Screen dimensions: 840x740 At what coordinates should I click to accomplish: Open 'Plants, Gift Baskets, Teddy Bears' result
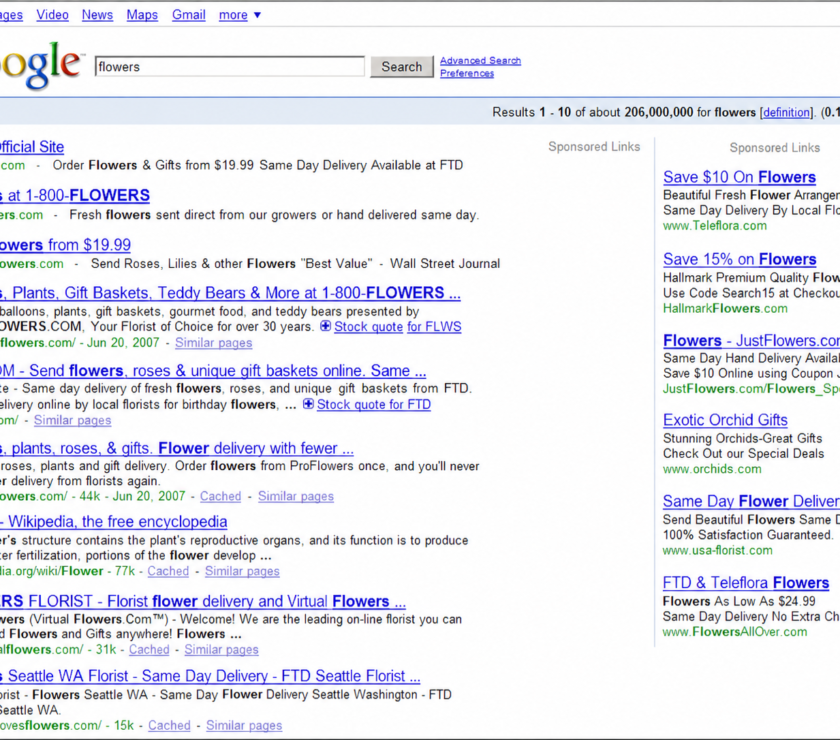point(230,293)
